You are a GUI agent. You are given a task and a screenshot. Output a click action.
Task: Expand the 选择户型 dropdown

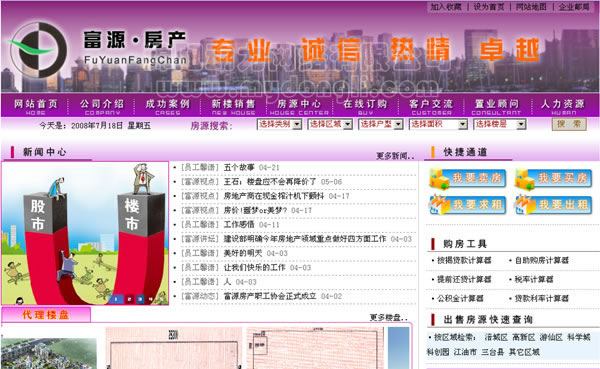(x=381, y=124)
